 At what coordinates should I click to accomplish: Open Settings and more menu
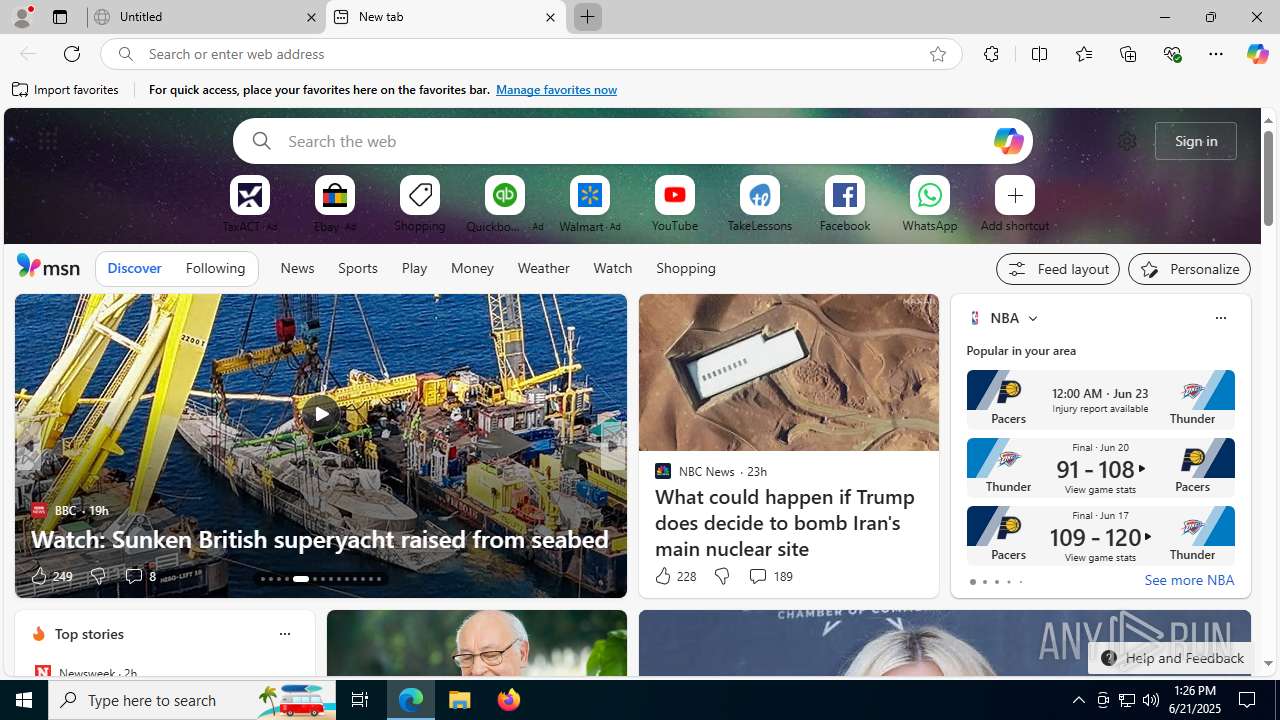(x=1216, y=54)
